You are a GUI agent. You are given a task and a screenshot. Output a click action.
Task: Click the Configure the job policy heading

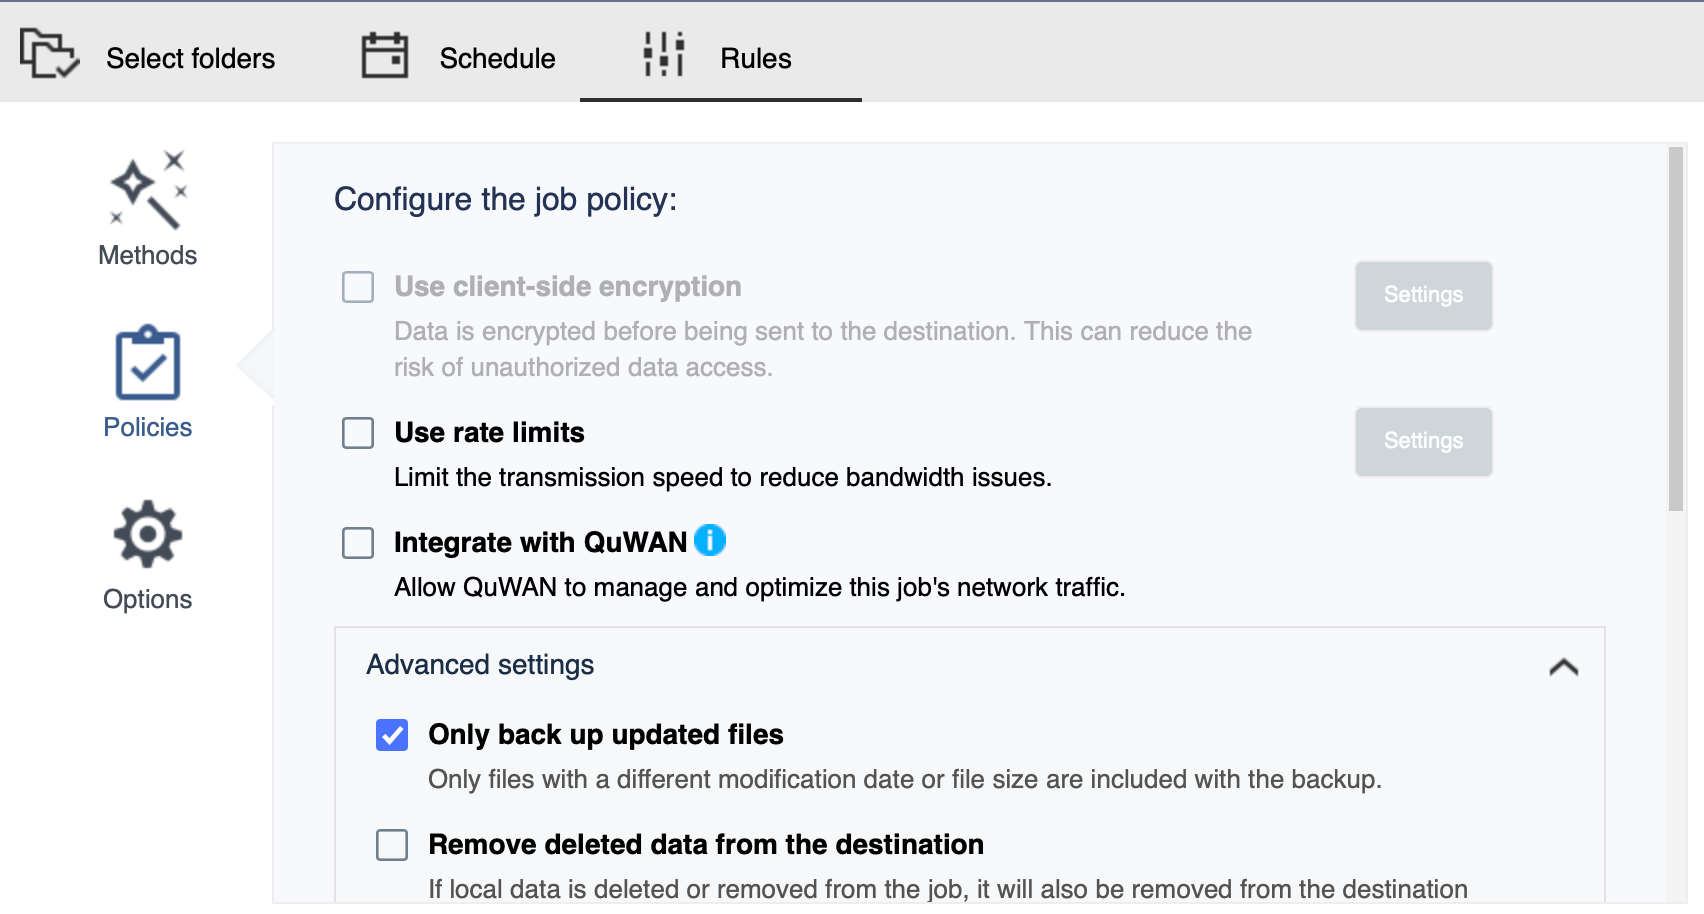(505, 199)
